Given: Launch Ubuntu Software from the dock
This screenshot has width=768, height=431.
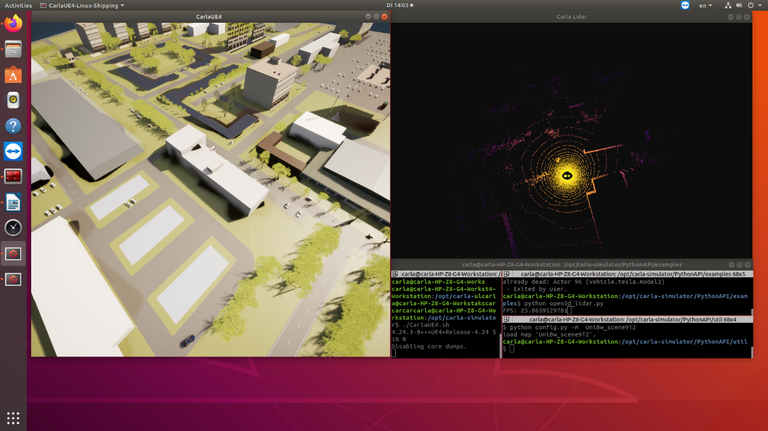Looking at the screenshot, I should tap(13, 75).
